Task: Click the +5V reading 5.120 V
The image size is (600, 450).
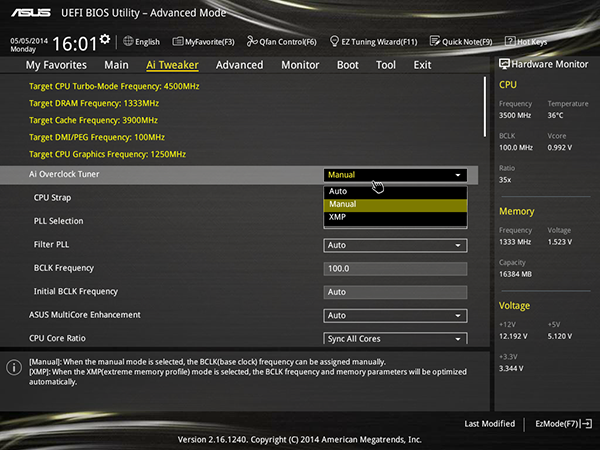Action: pyautogui.click(x=559, y=336)
